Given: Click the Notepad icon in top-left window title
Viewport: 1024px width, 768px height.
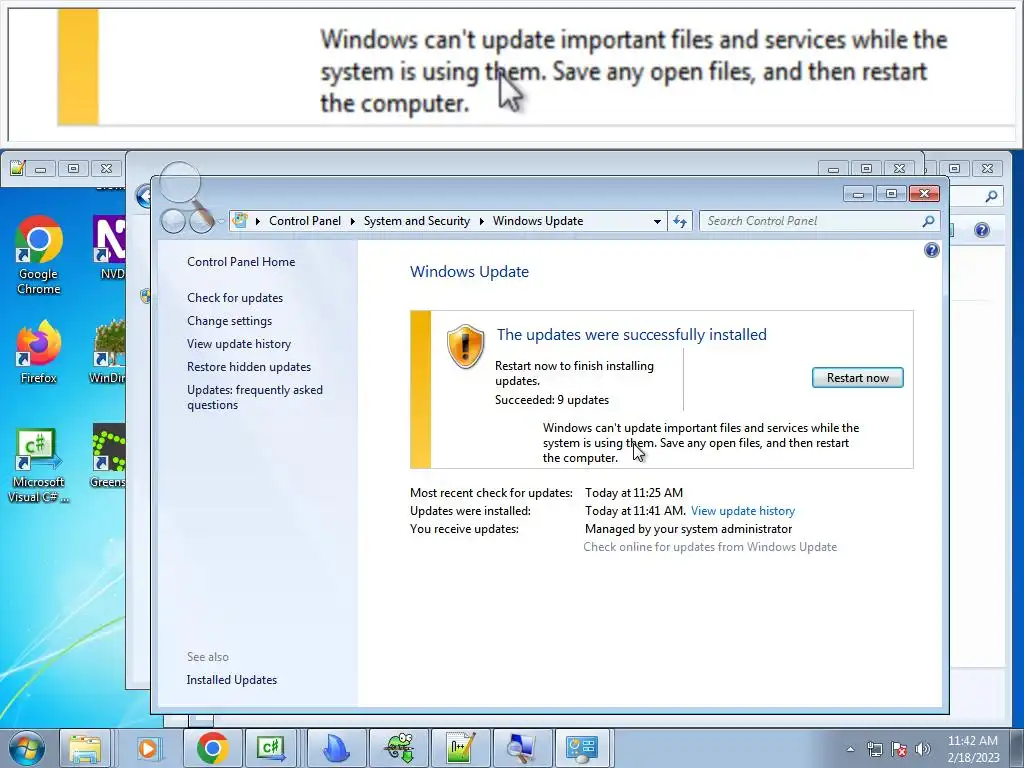Looking at the screenshot, I should [18, 168].
